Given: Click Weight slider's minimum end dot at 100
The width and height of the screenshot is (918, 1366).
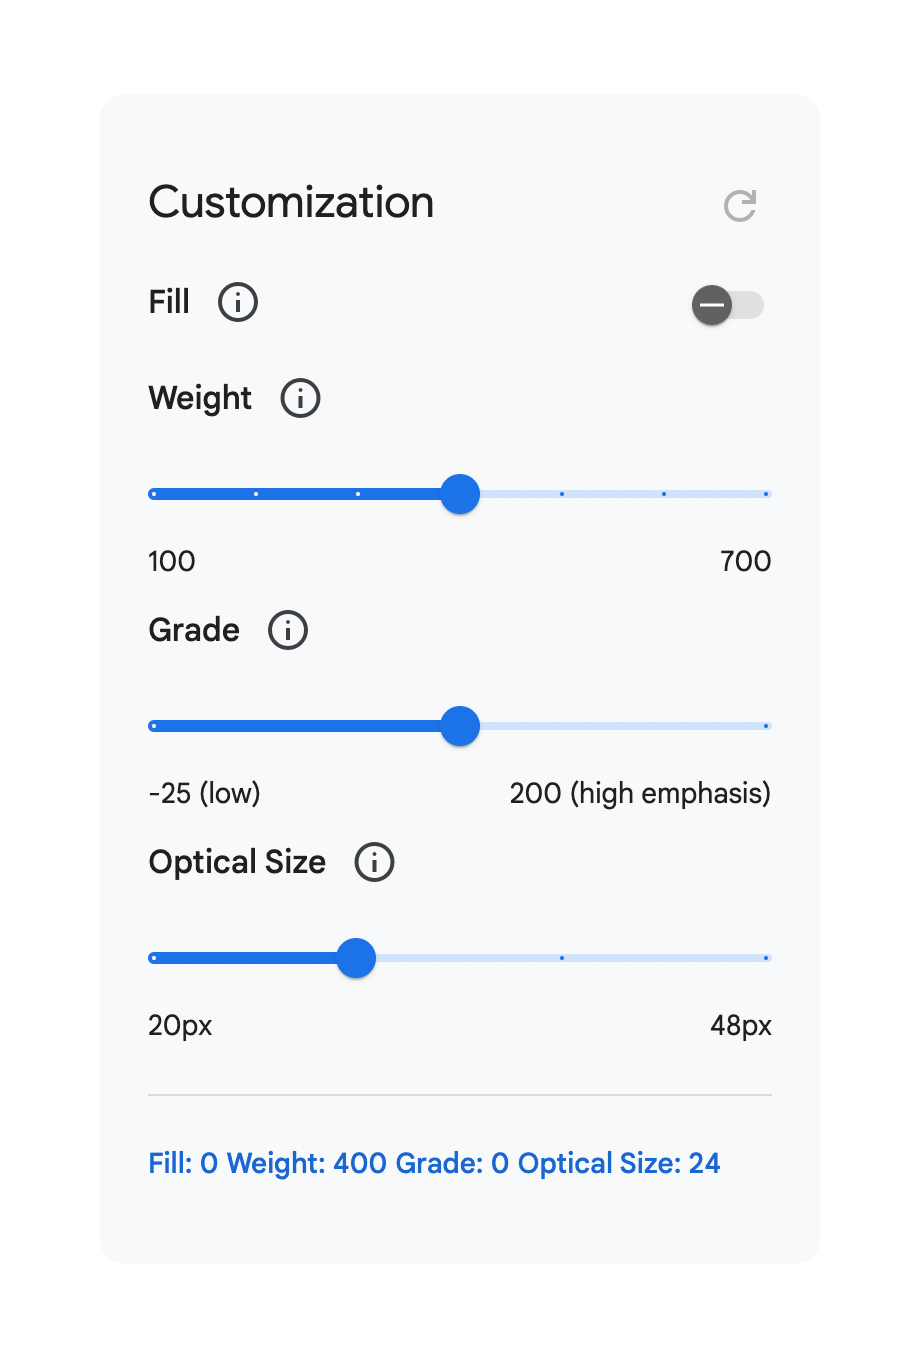Looking at the screenshot, I should coord(153,494).
